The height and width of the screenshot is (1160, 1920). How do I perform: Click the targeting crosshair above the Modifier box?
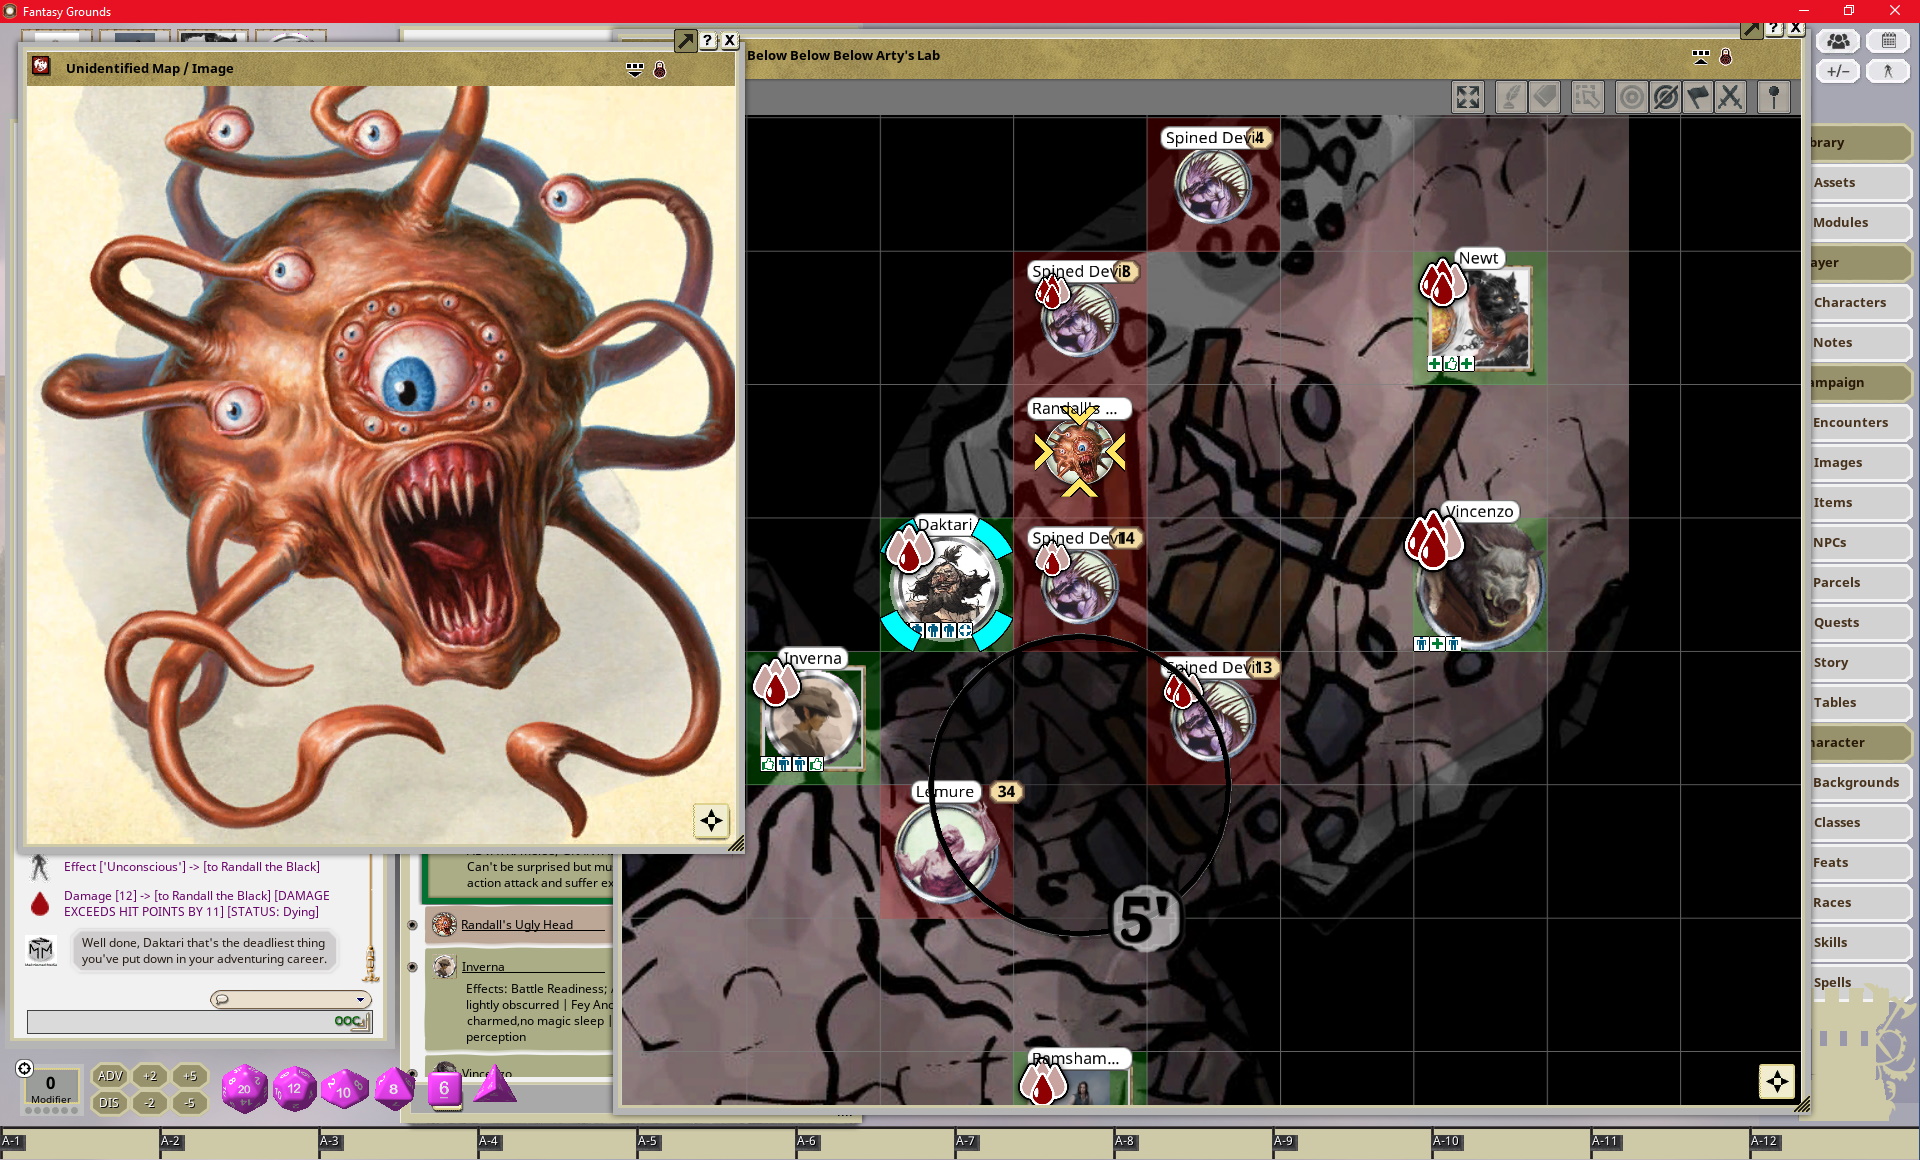[x=25, y=1069]
